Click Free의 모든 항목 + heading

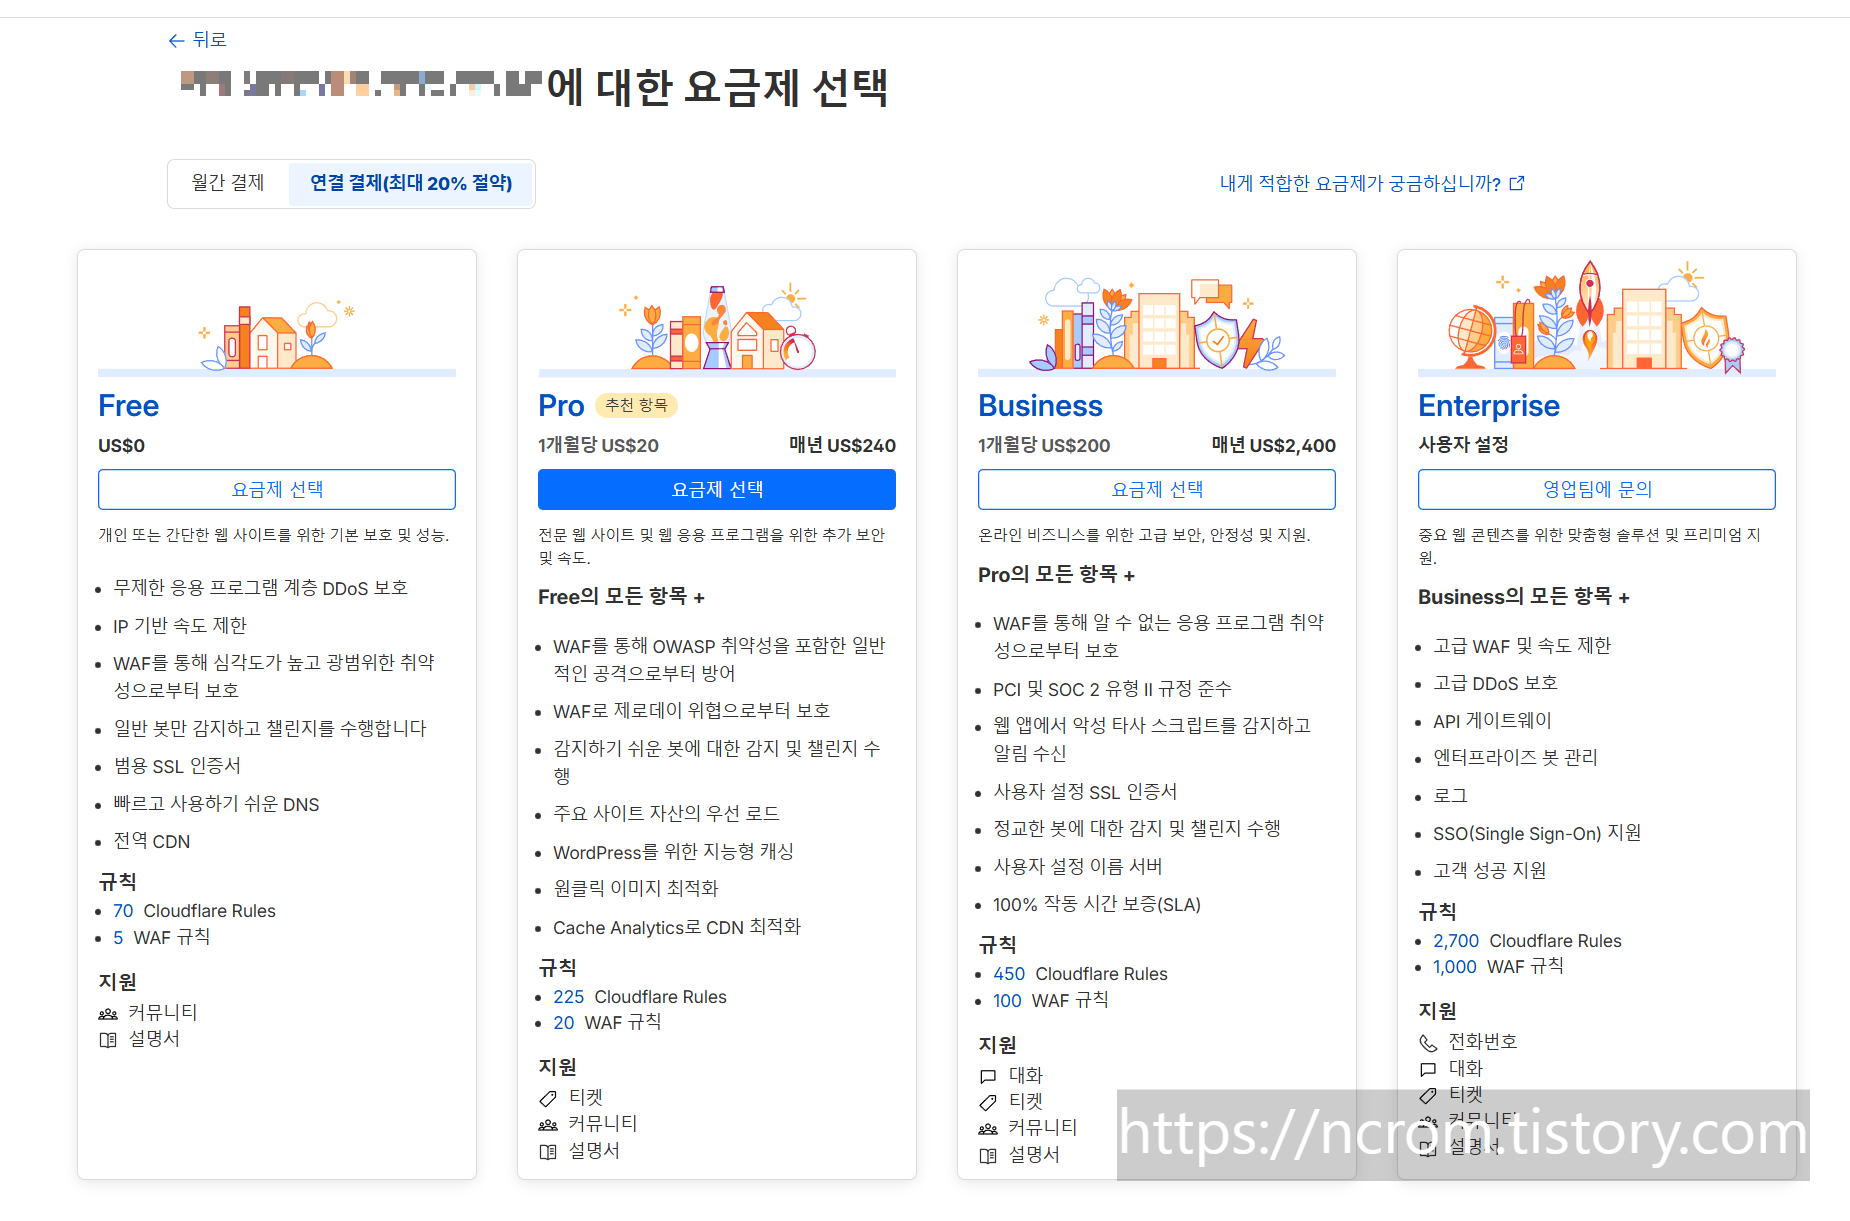click(621, 597)
